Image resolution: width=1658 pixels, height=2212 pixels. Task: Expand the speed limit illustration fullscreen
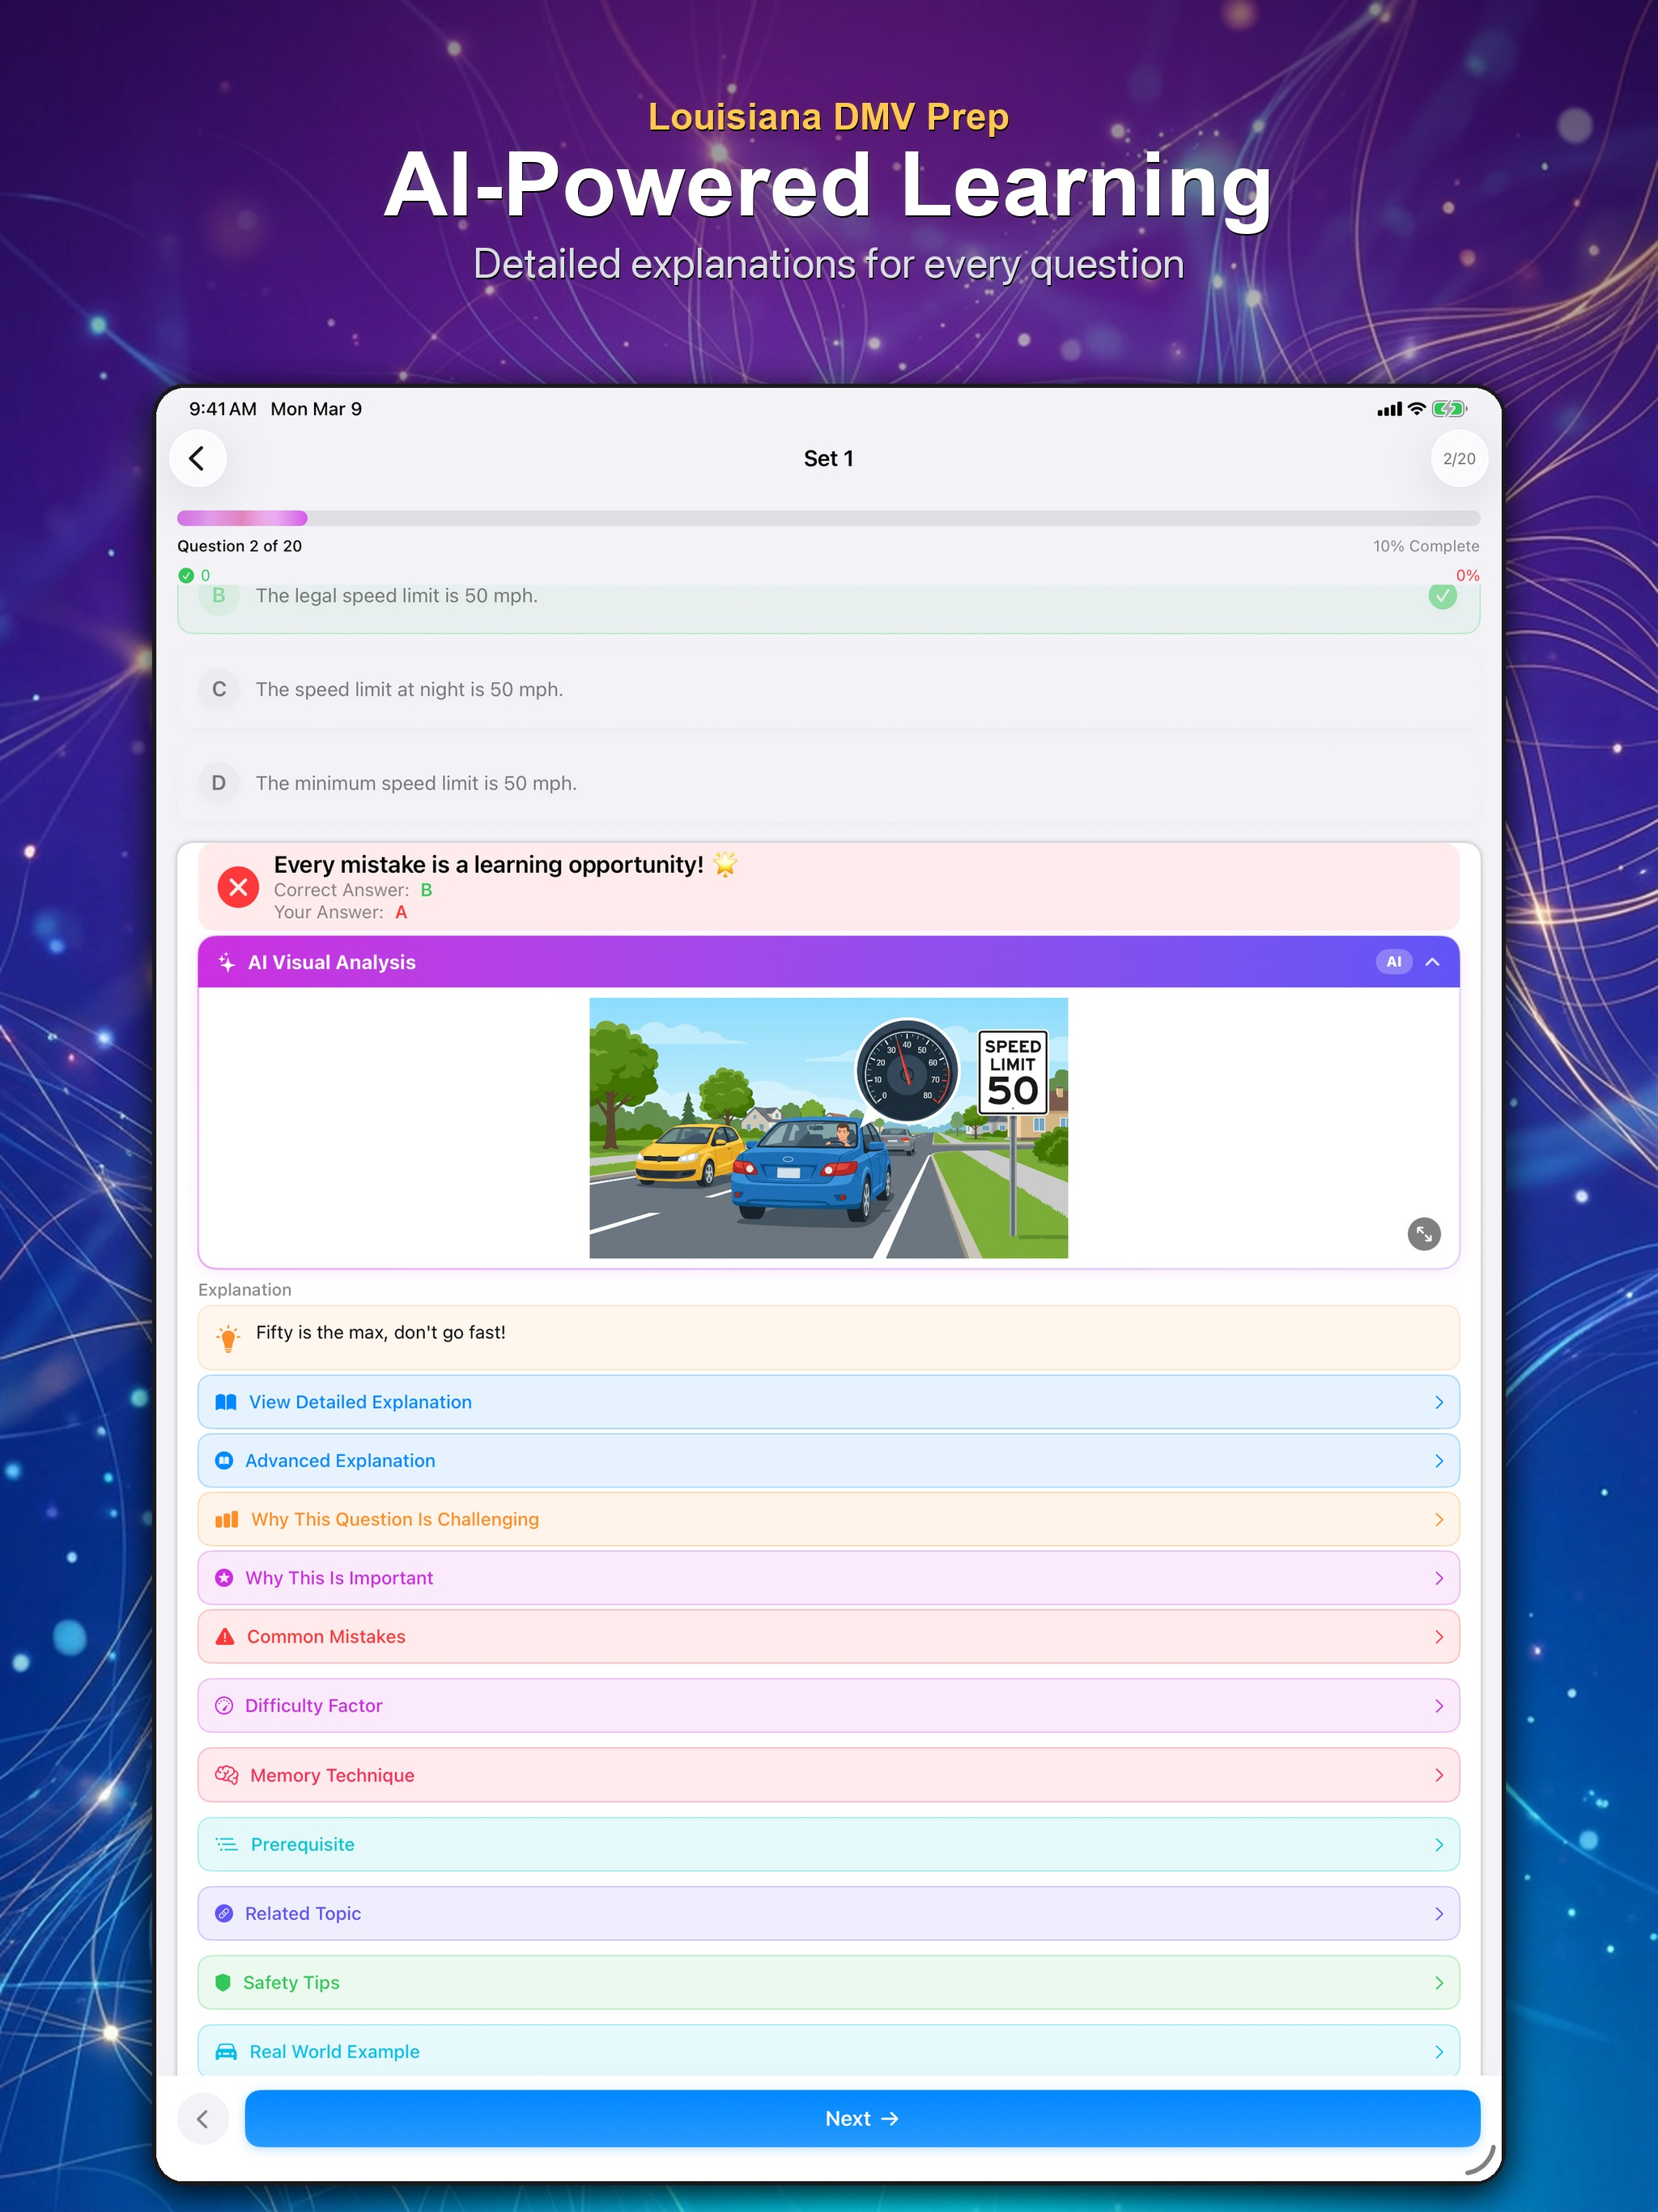coord(1423,1234)
